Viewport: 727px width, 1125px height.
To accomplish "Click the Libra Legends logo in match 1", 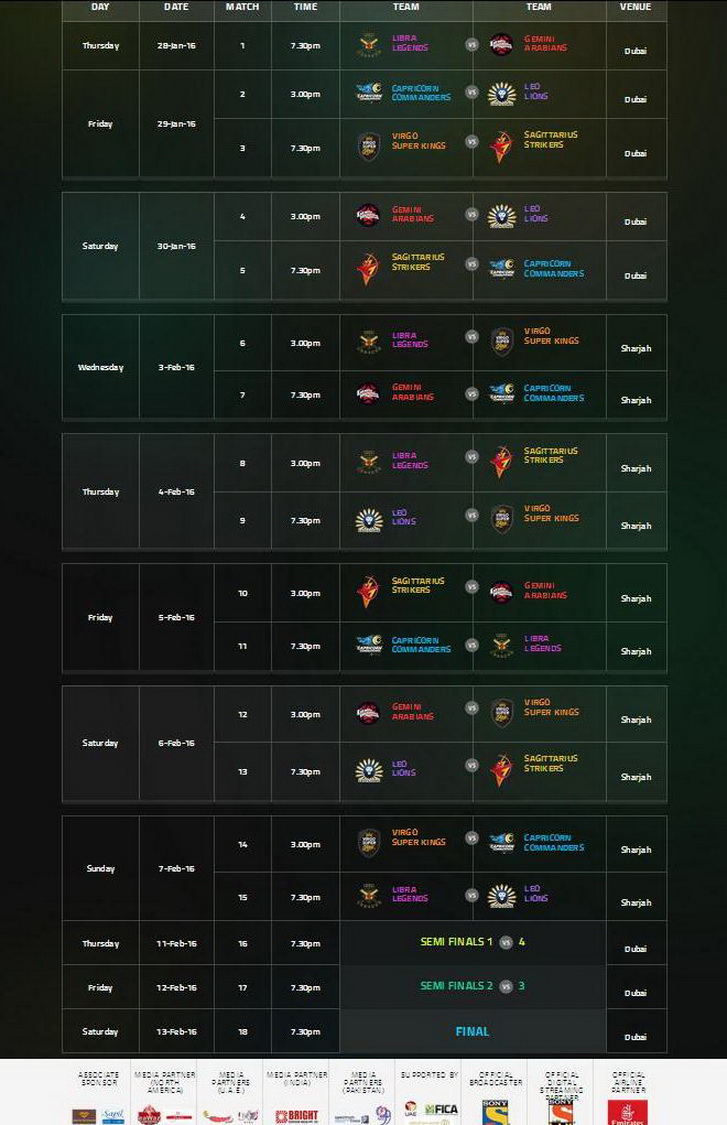I will coord(369,45).
